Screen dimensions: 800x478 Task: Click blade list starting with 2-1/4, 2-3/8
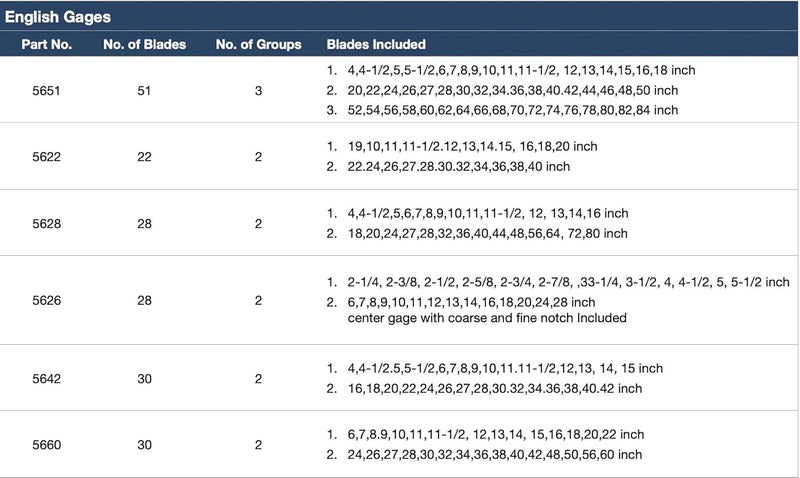point(568,282)
